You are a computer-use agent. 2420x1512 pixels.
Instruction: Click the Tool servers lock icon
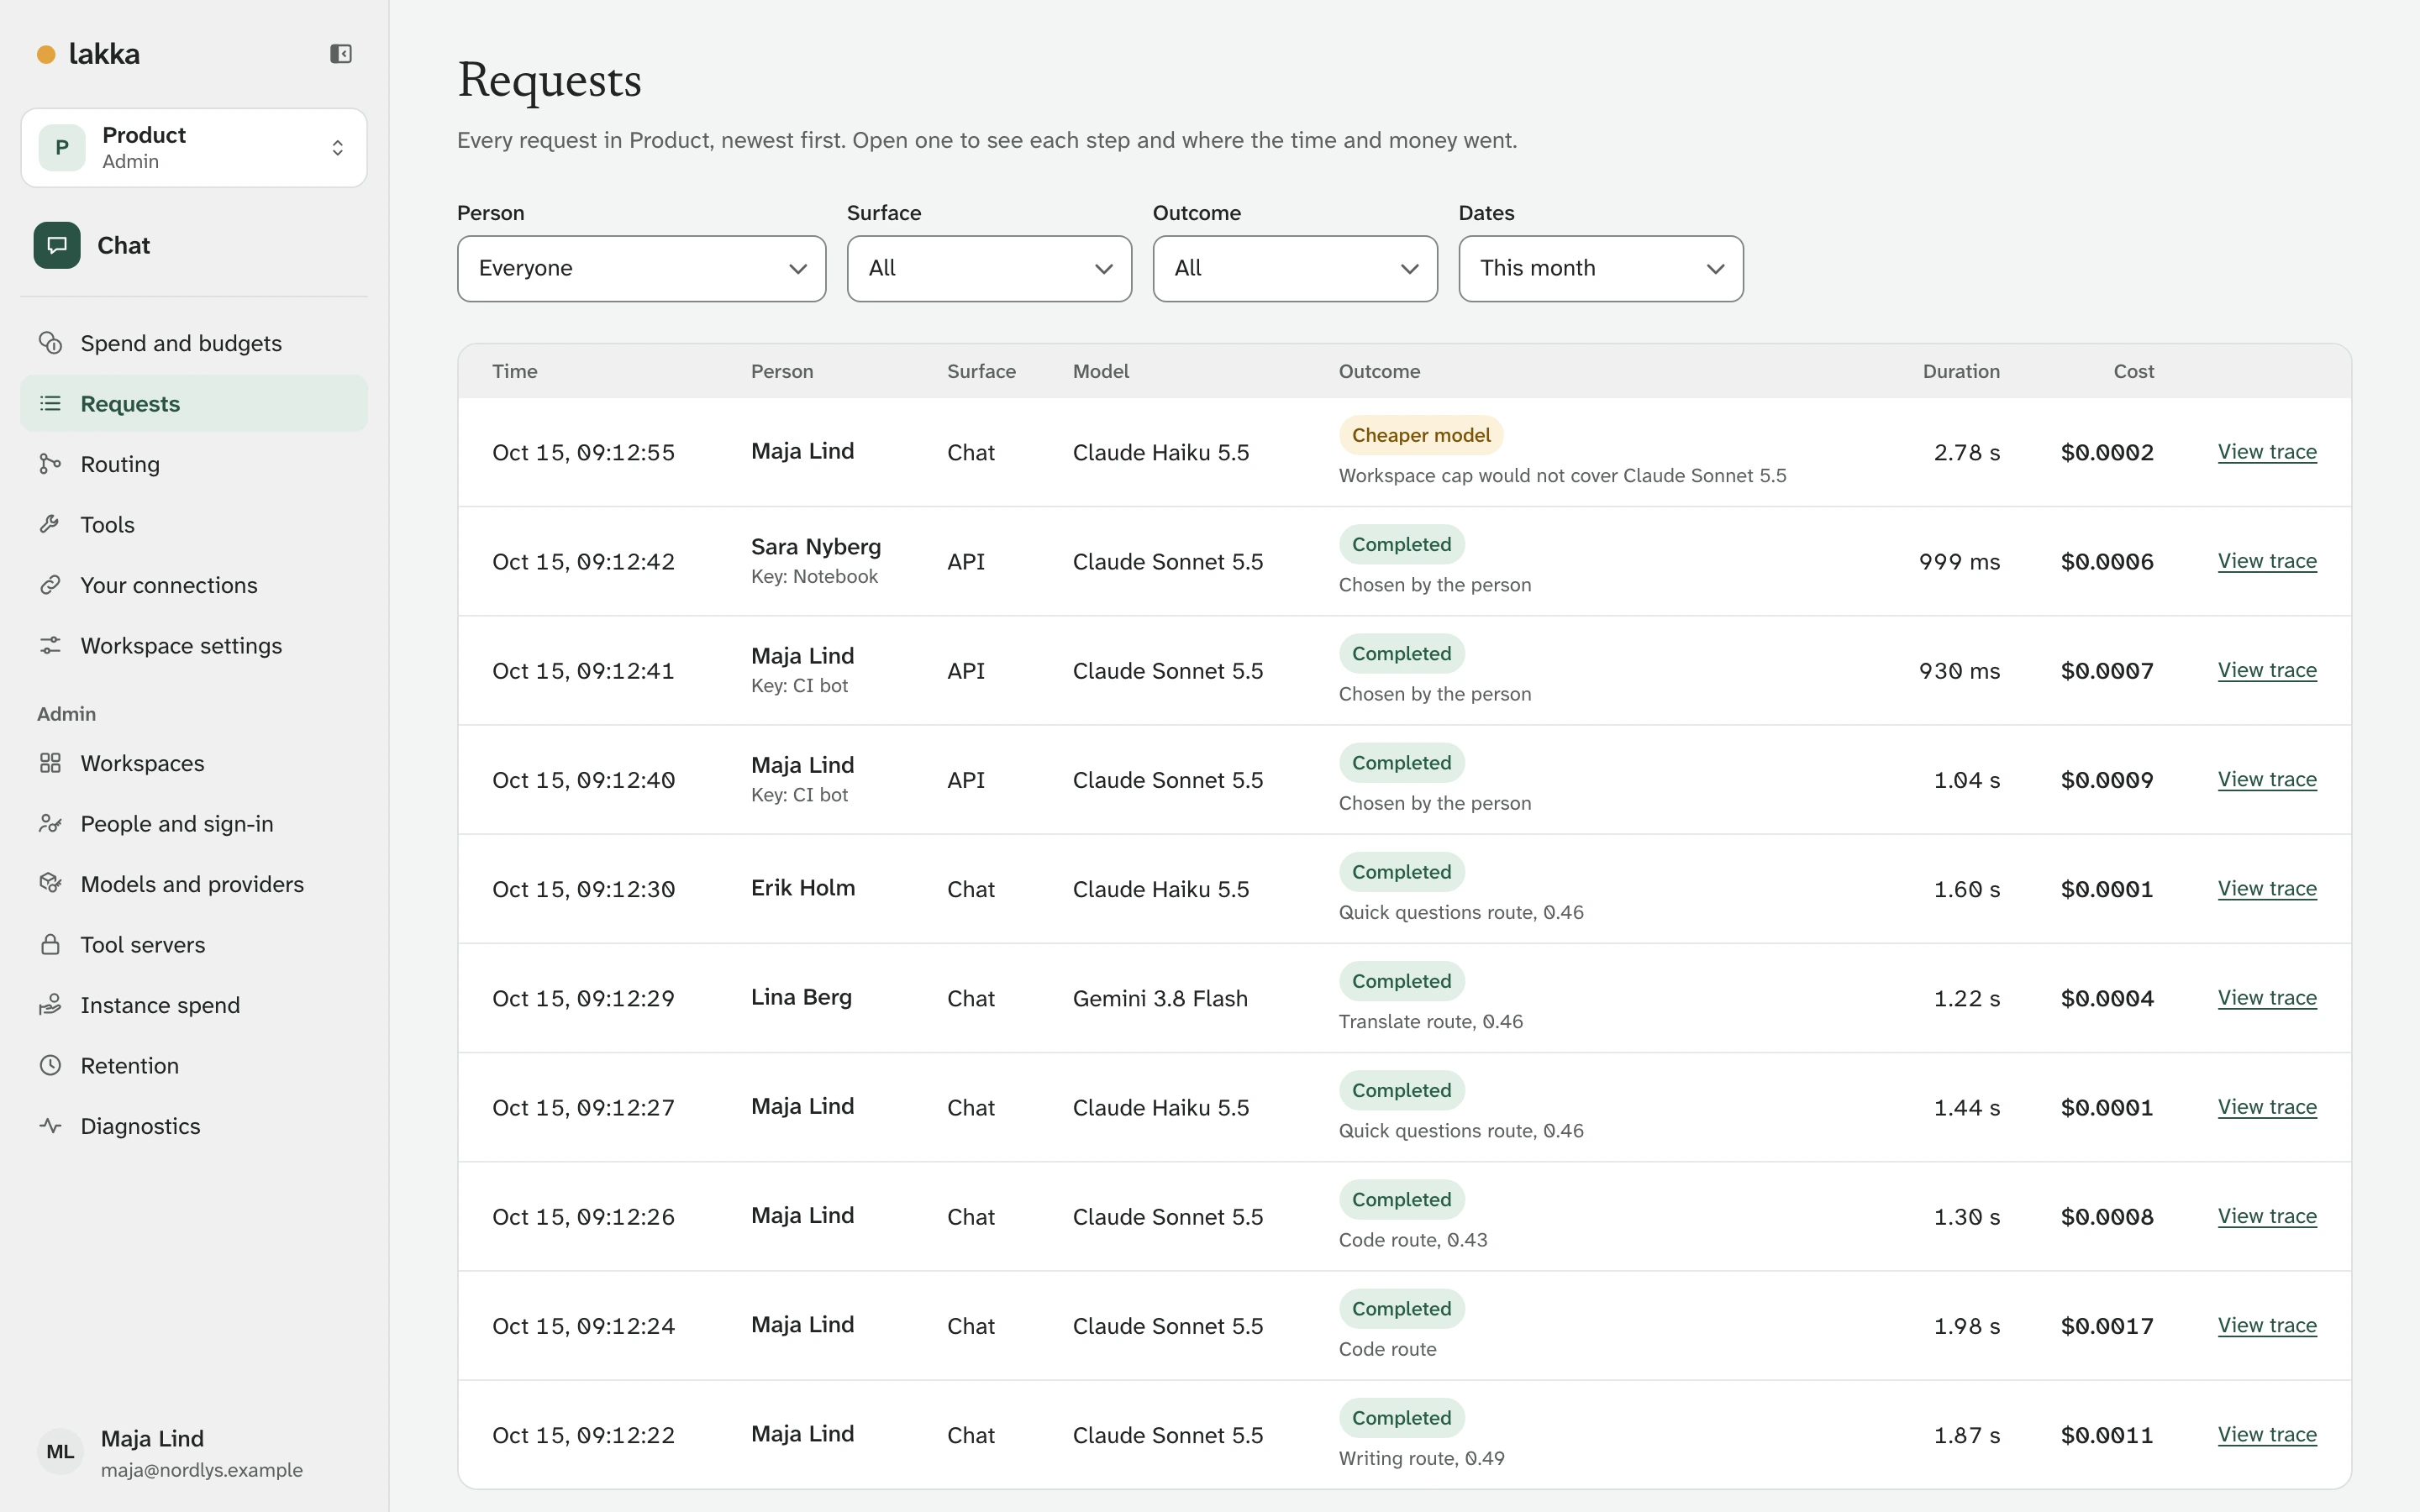50,944
